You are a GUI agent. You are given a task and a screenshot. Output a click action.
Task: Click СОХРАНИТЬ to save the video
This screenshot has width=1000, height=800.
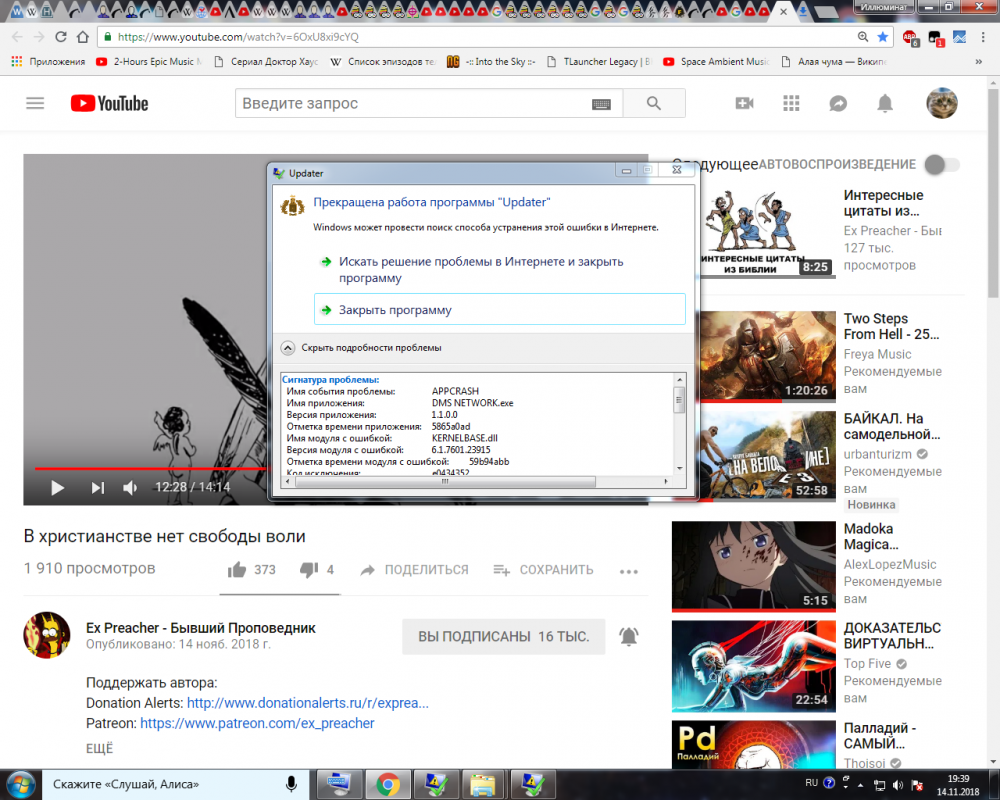(x=543, y=570)
